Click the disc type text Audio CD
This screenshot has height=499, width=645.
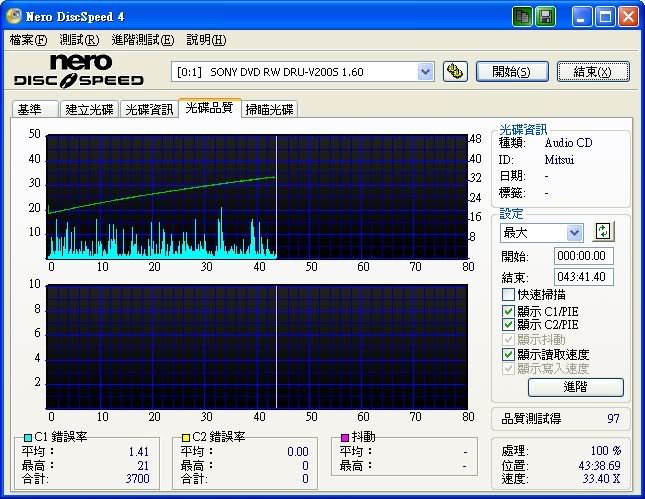click(x=568, y=143)
